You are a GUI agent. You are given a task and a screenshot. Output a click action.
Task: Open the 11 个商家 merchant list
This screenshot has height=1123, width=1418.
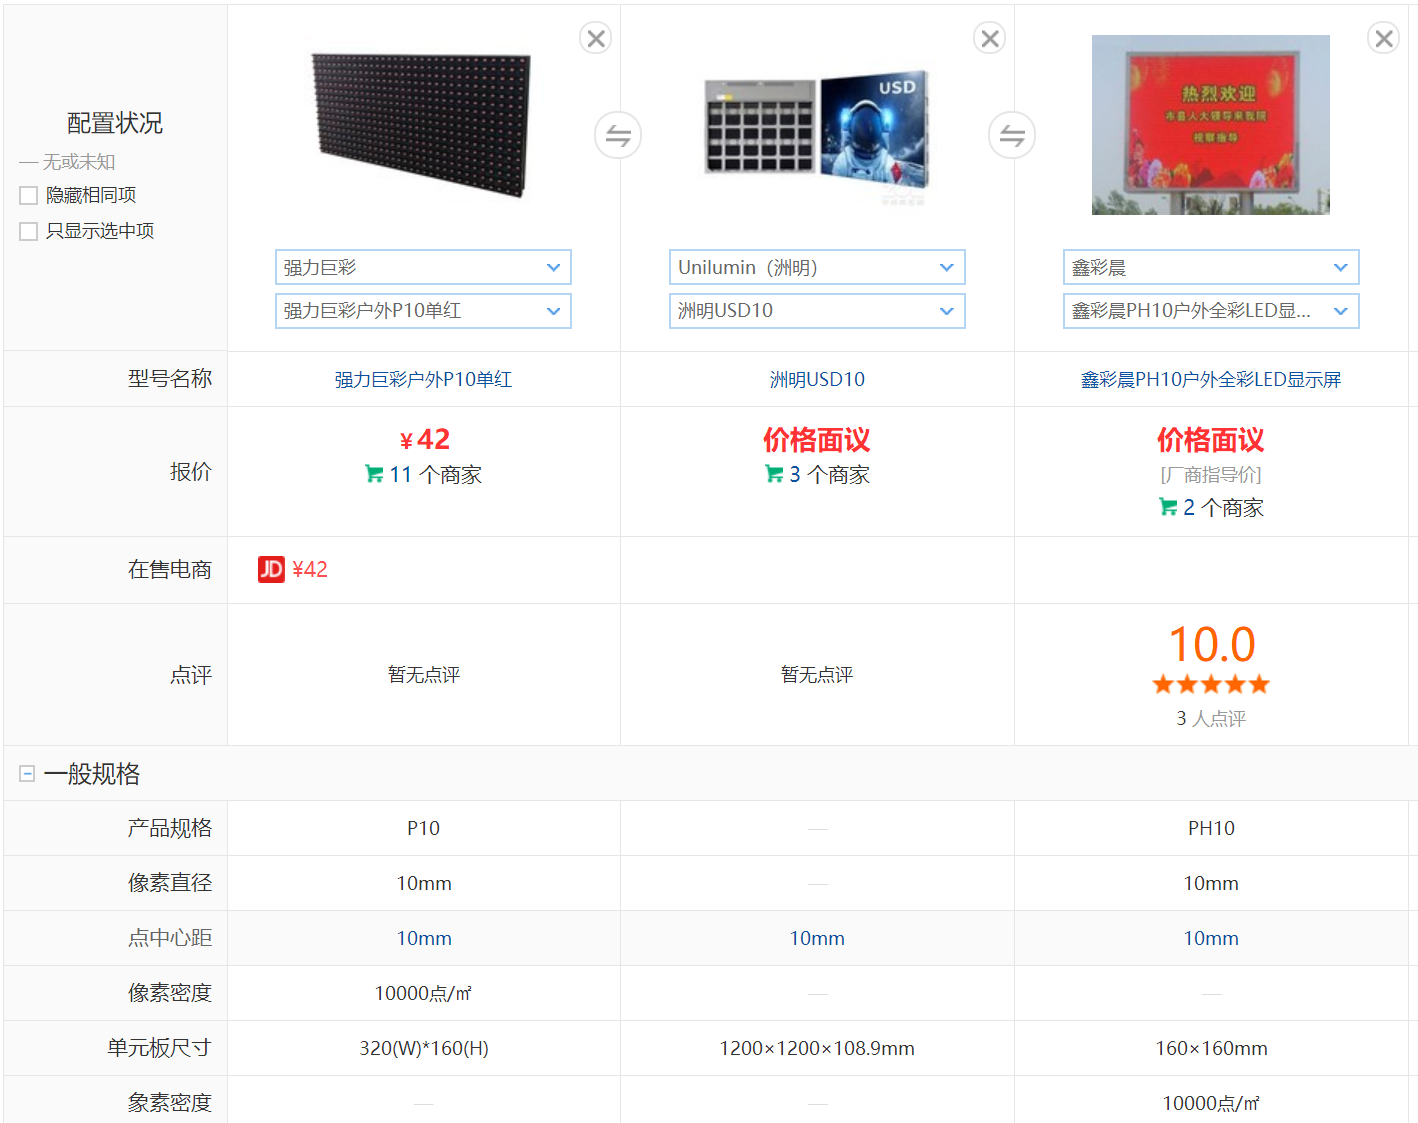(435, 475)
